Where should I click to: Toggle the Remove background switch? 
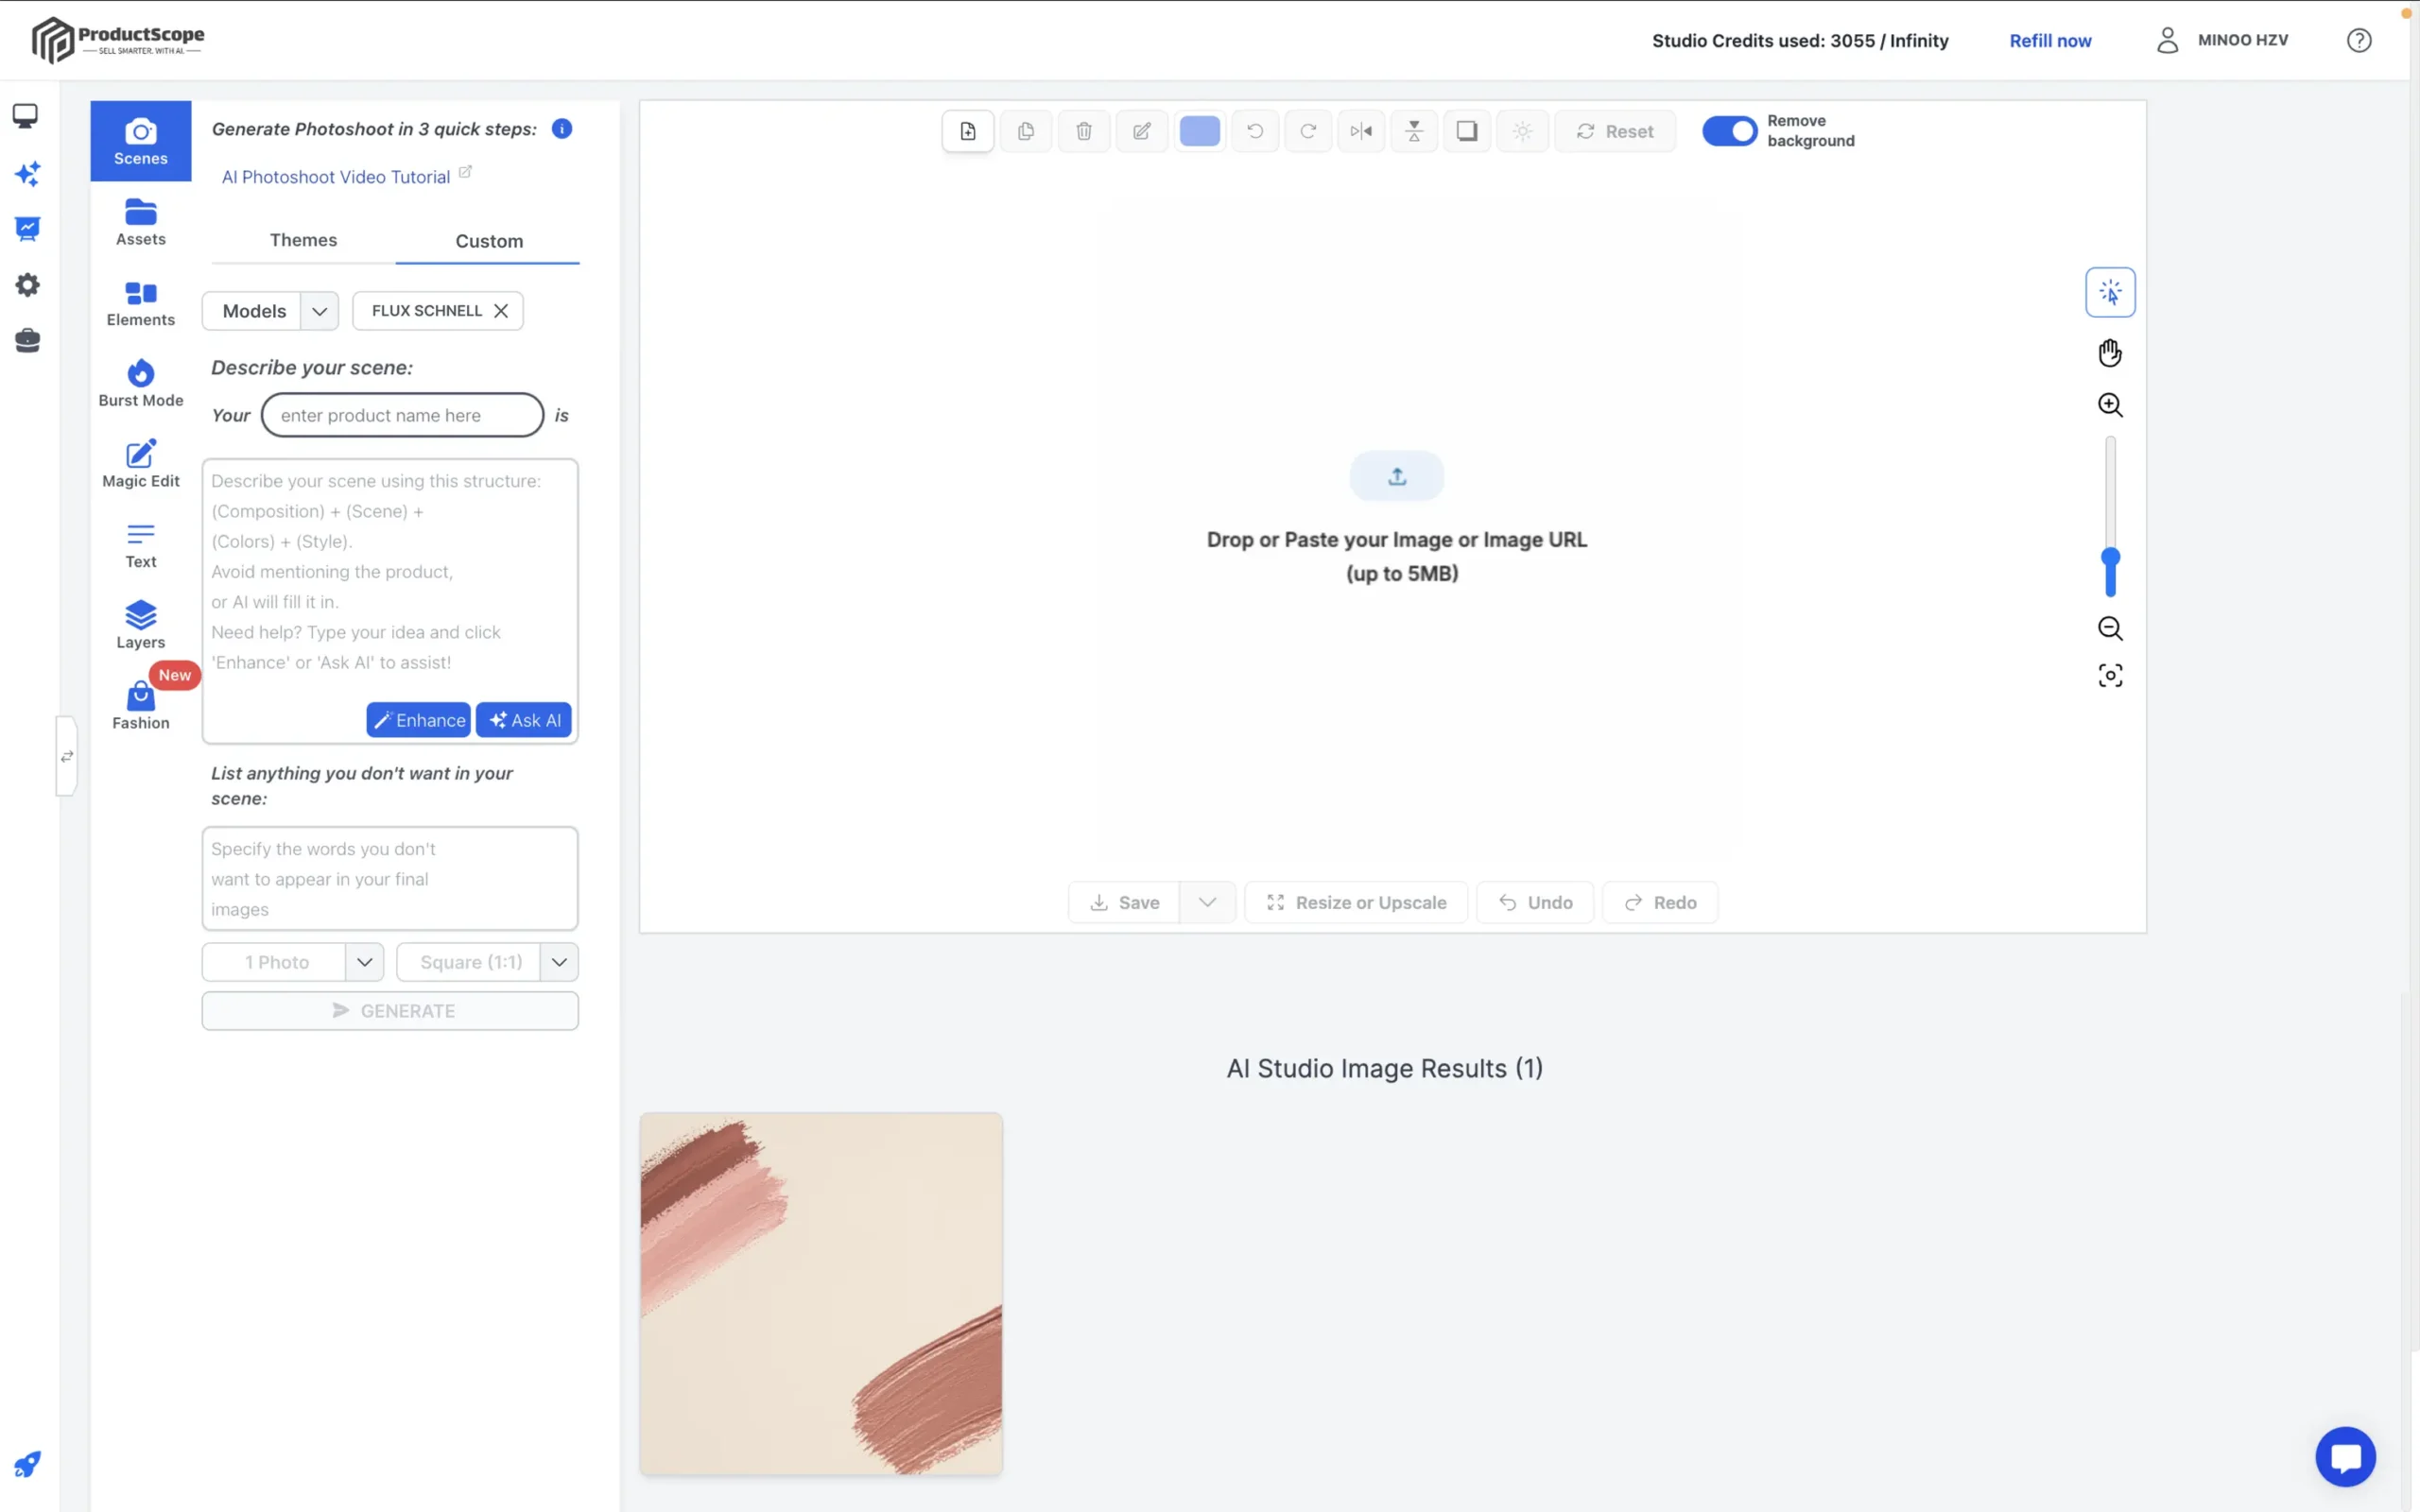click(1729, 131)
